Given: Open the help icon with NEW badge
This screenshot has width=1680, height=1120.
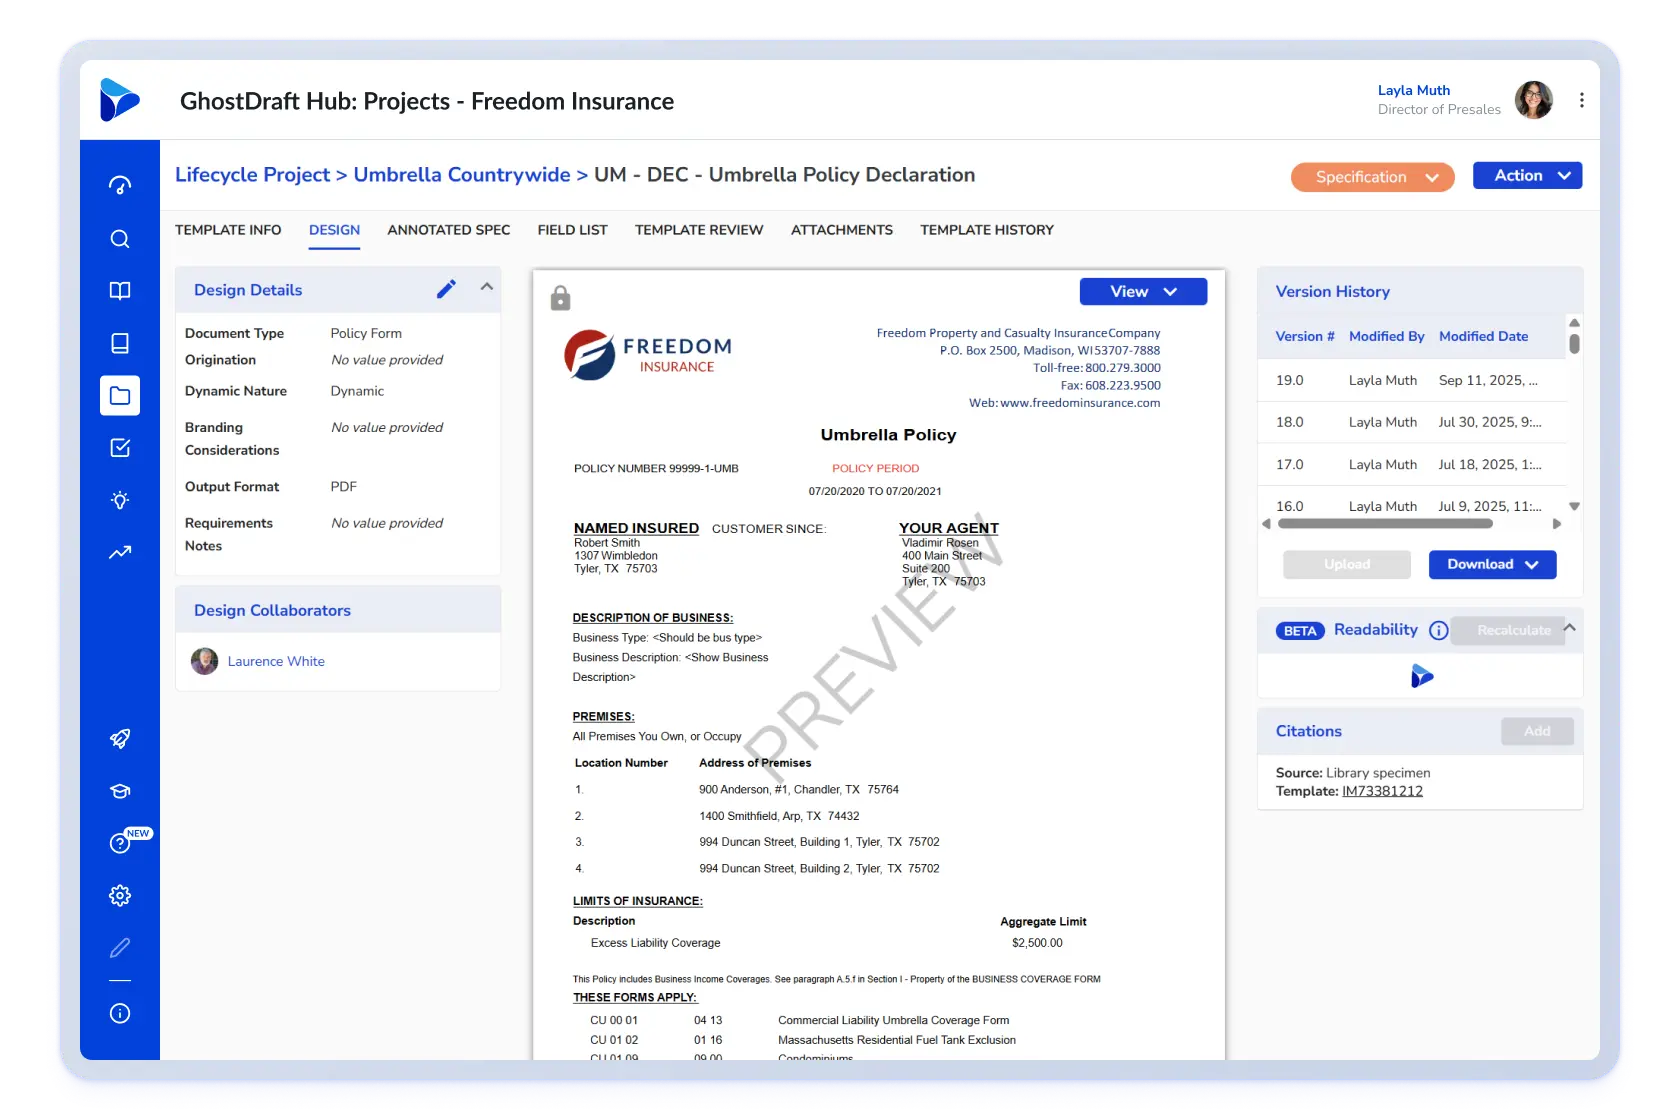Looking at the screenshot, I should click(120, 843).
